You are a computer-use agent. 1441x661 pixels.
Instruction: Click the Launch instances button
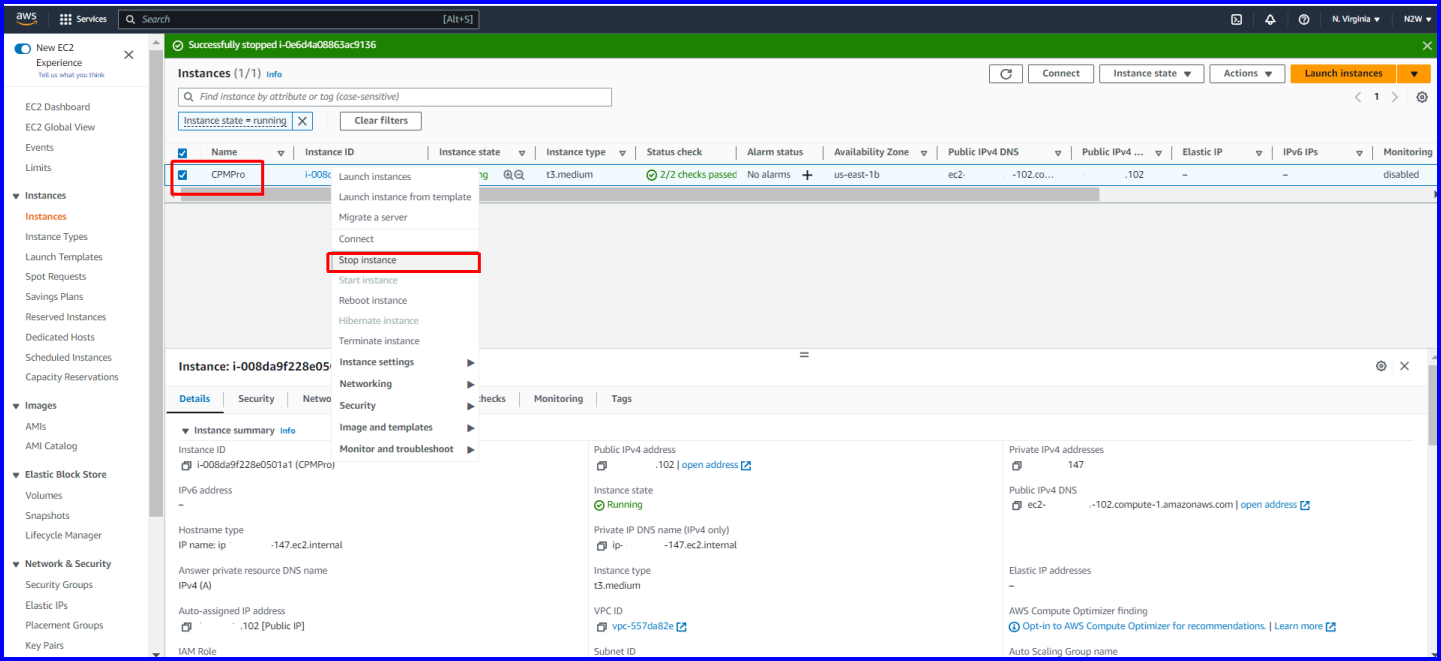1343,74
